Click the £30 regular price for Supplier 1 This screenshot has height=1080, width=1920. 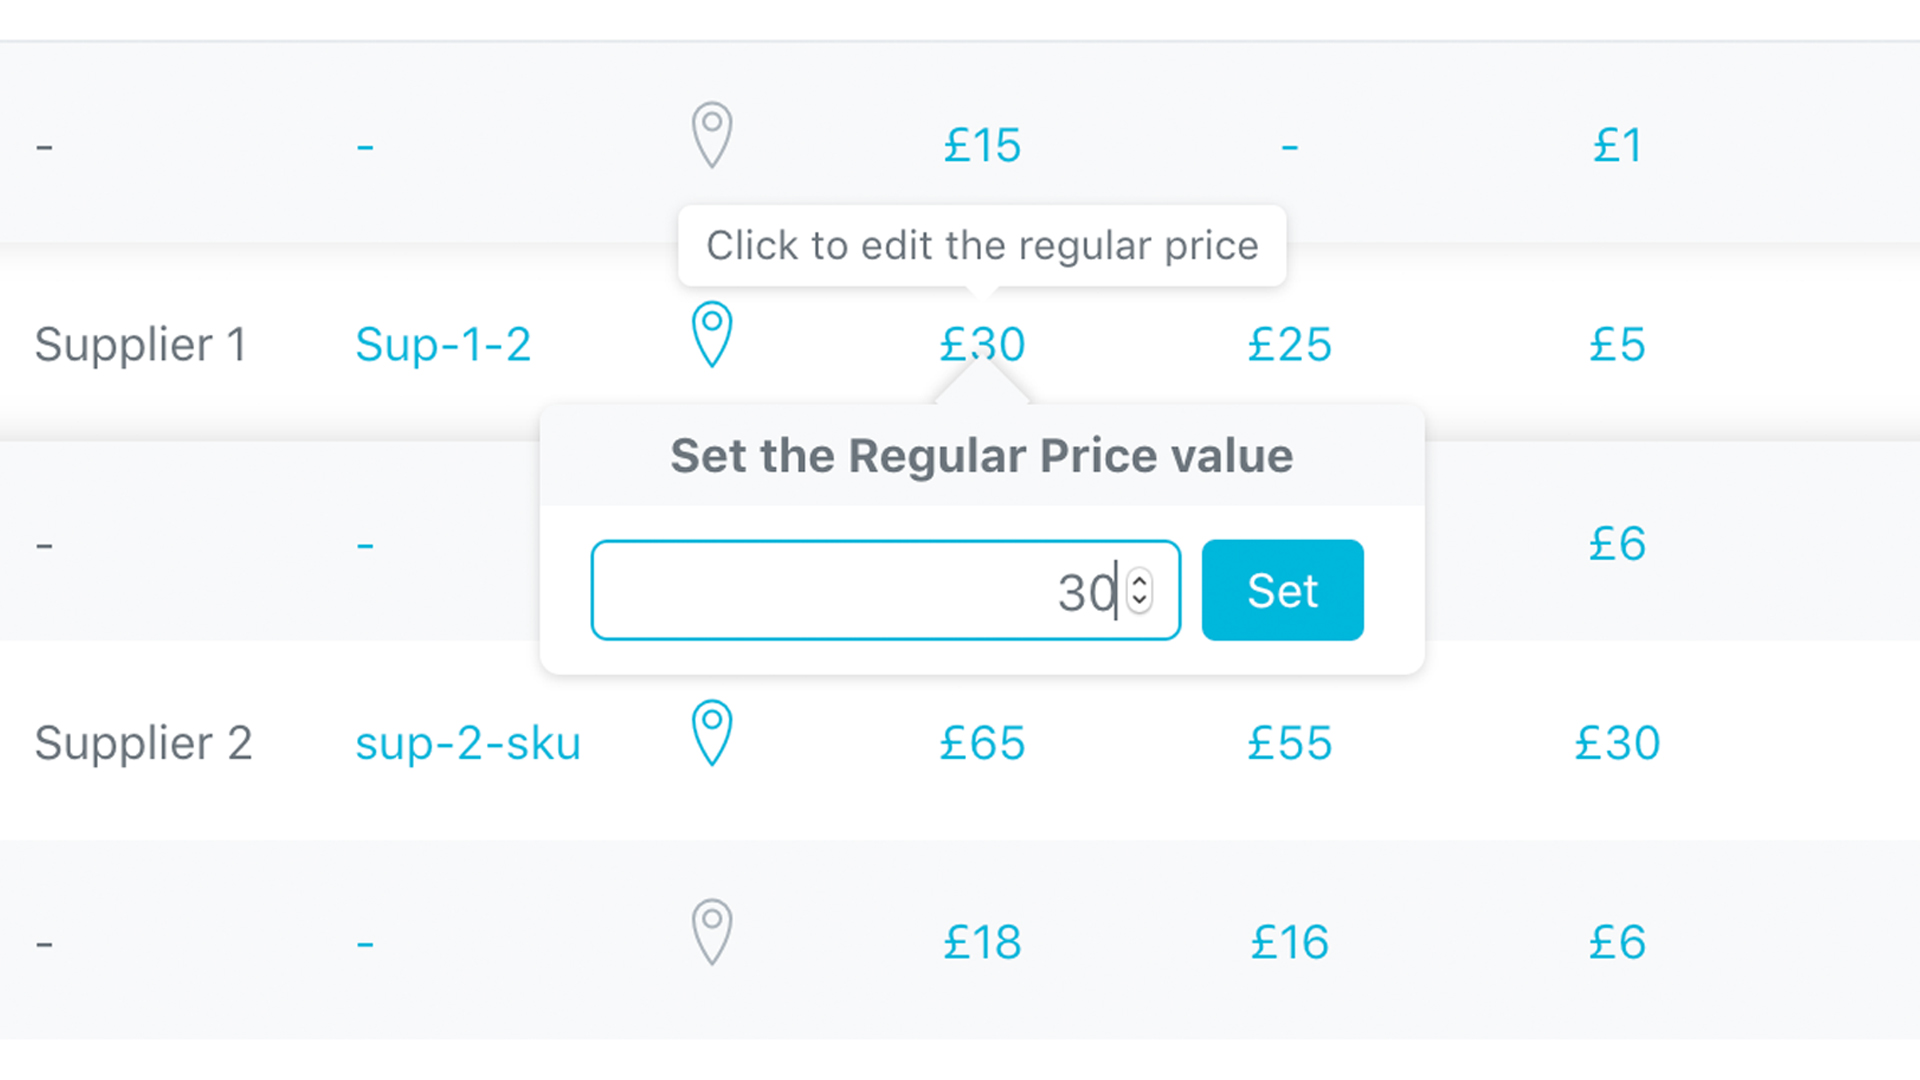(x=981, y=343)
